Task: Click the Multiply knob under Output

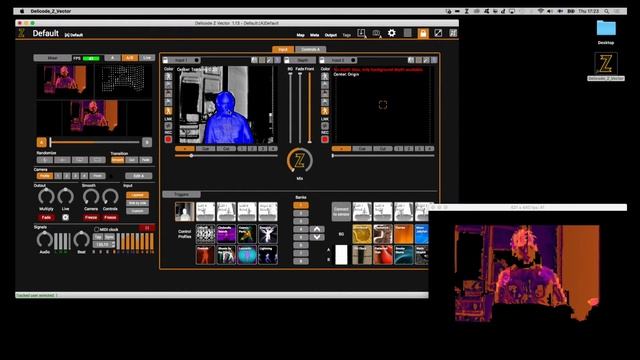Action: click(46, 197)
